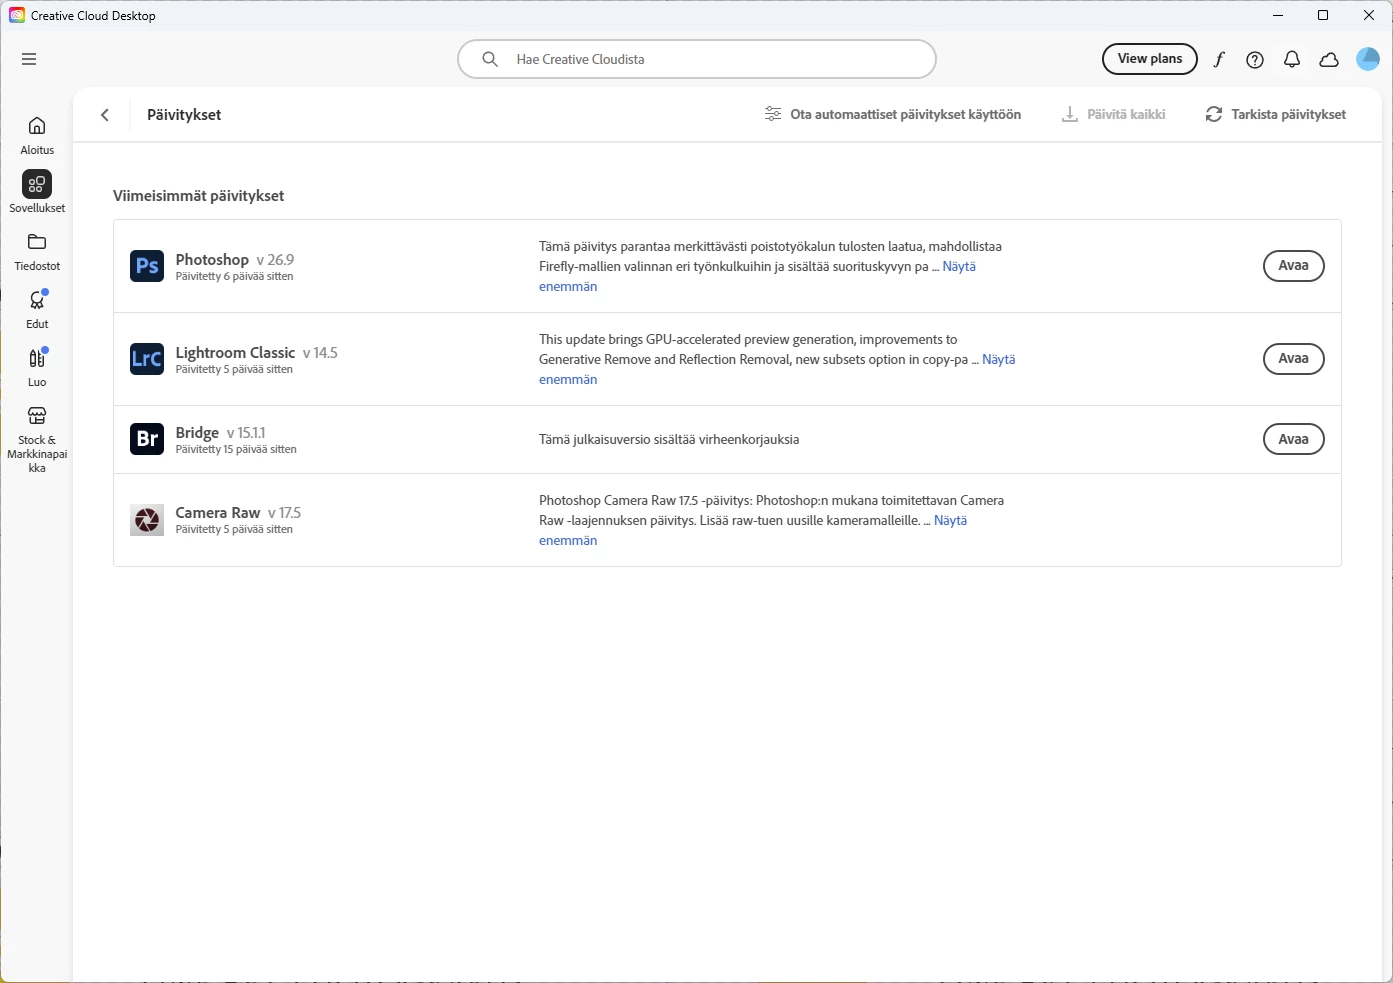The height and width of the screenshot is (983, 1393).
Task: Open Lightroom Classic with Avaa button
Action: (1294, 359)
